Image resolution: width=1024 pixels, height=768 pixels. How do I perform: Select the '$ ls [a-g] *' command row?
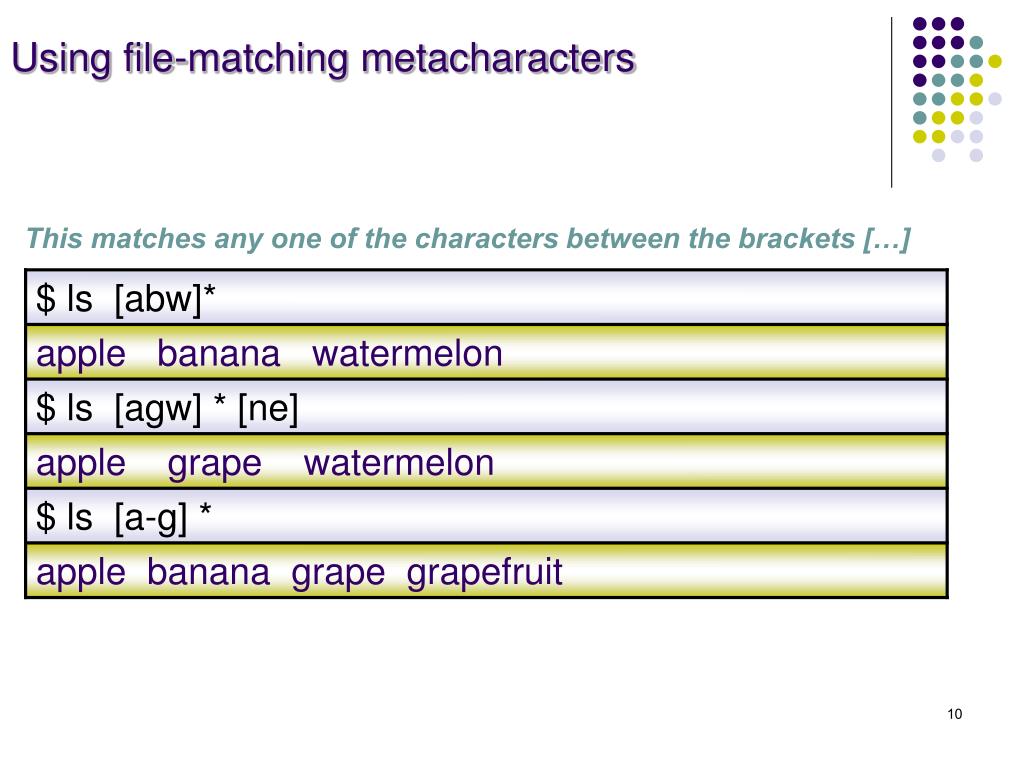point(487,516)
